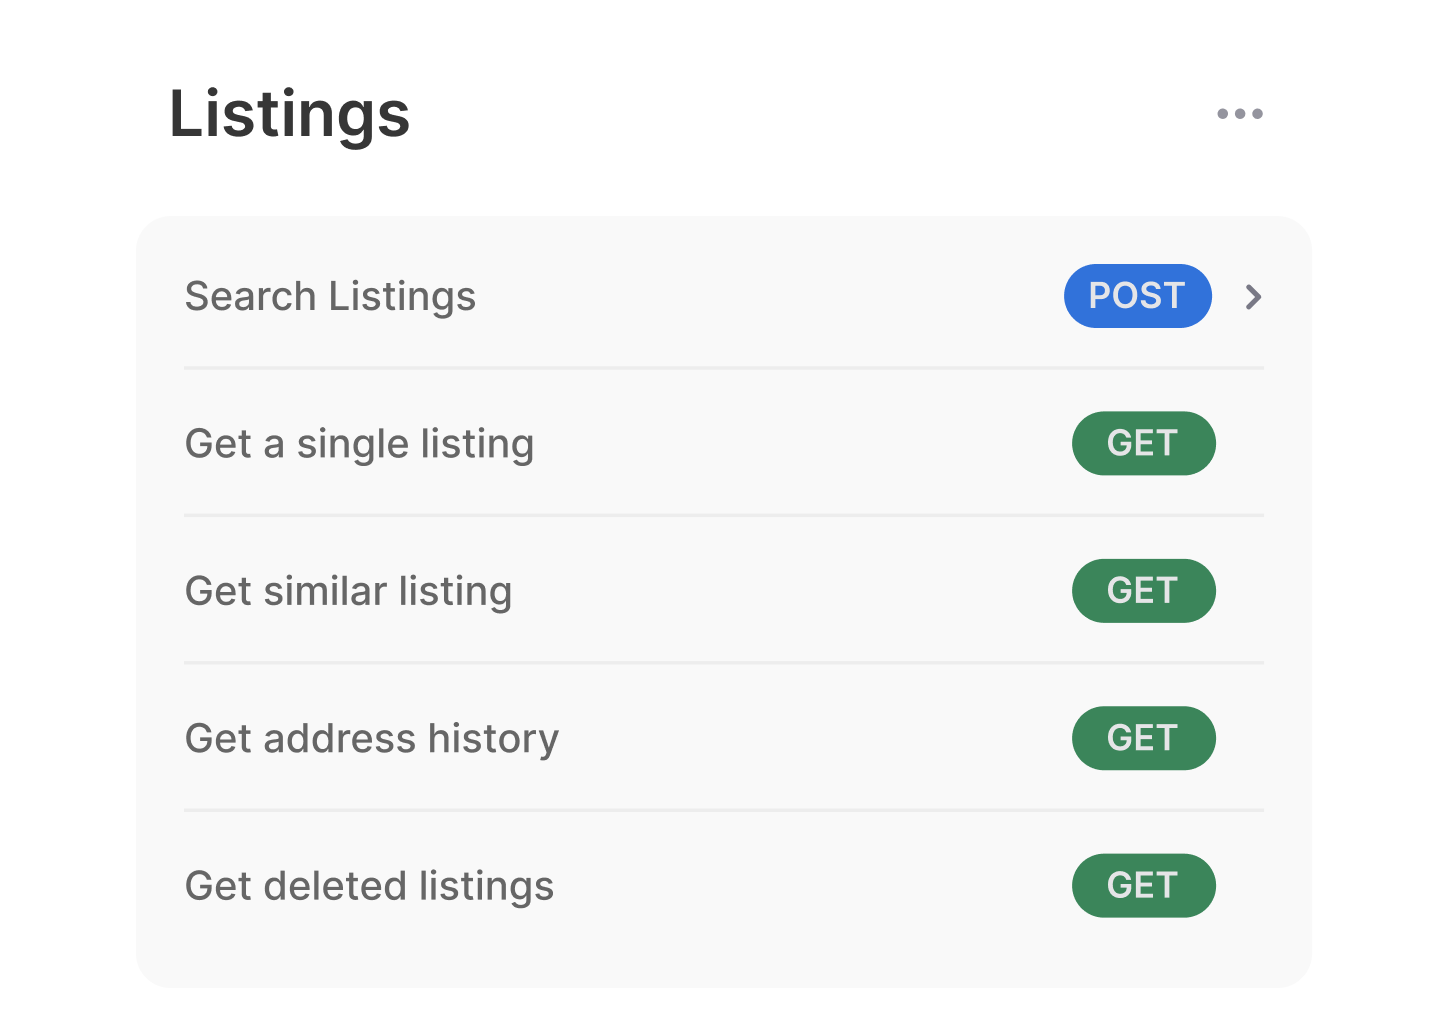1449x1014 pixels.
Task: Open the 'Get similar listing' label
Action: click(x=348, y=591)
